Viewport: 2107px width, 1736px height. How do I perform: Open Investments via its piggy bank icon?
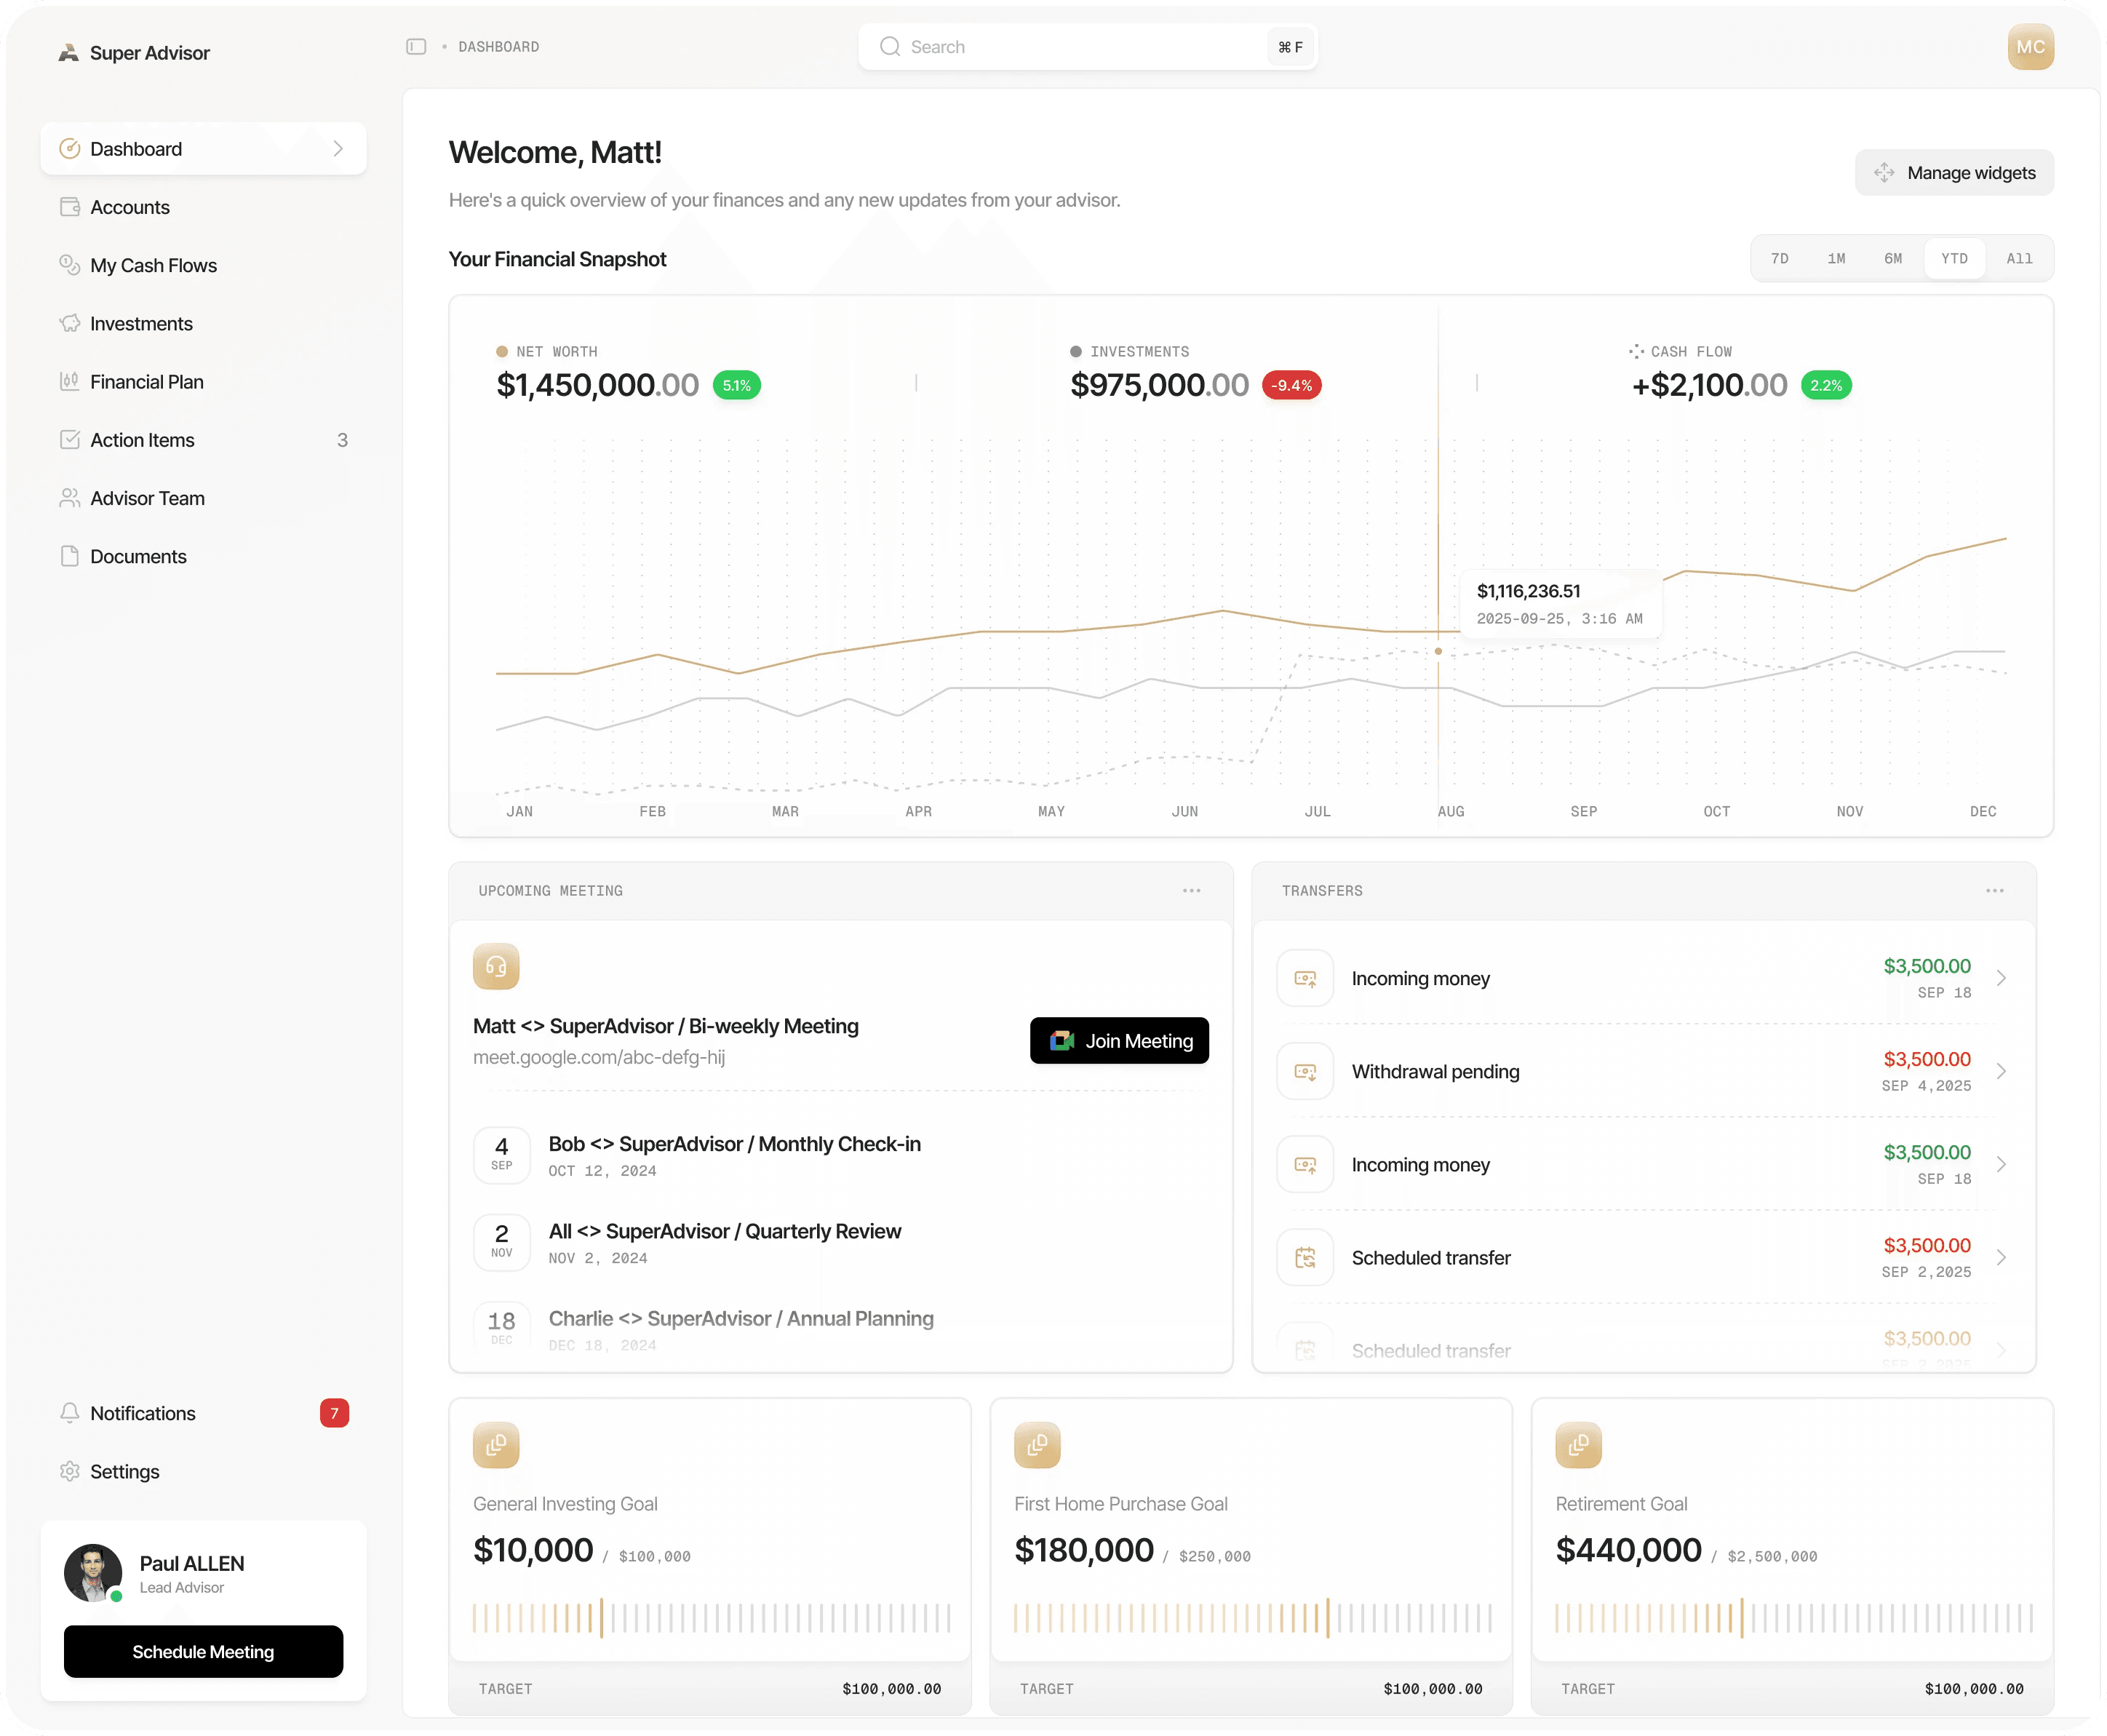[70, 323]
